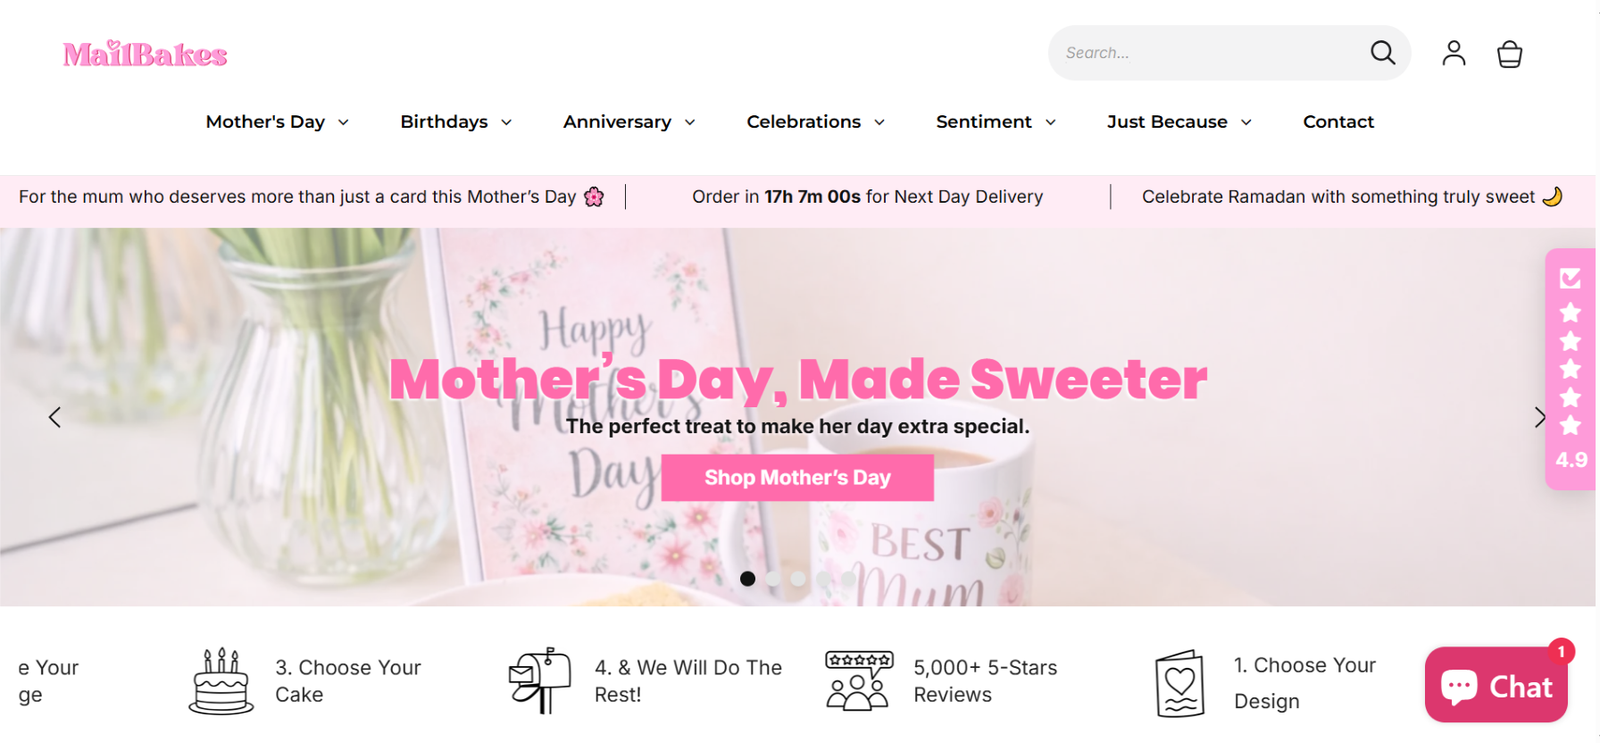The image size is (1600, 743).
Task: Click the search magnifier icon
Action: click(1382, 53)
